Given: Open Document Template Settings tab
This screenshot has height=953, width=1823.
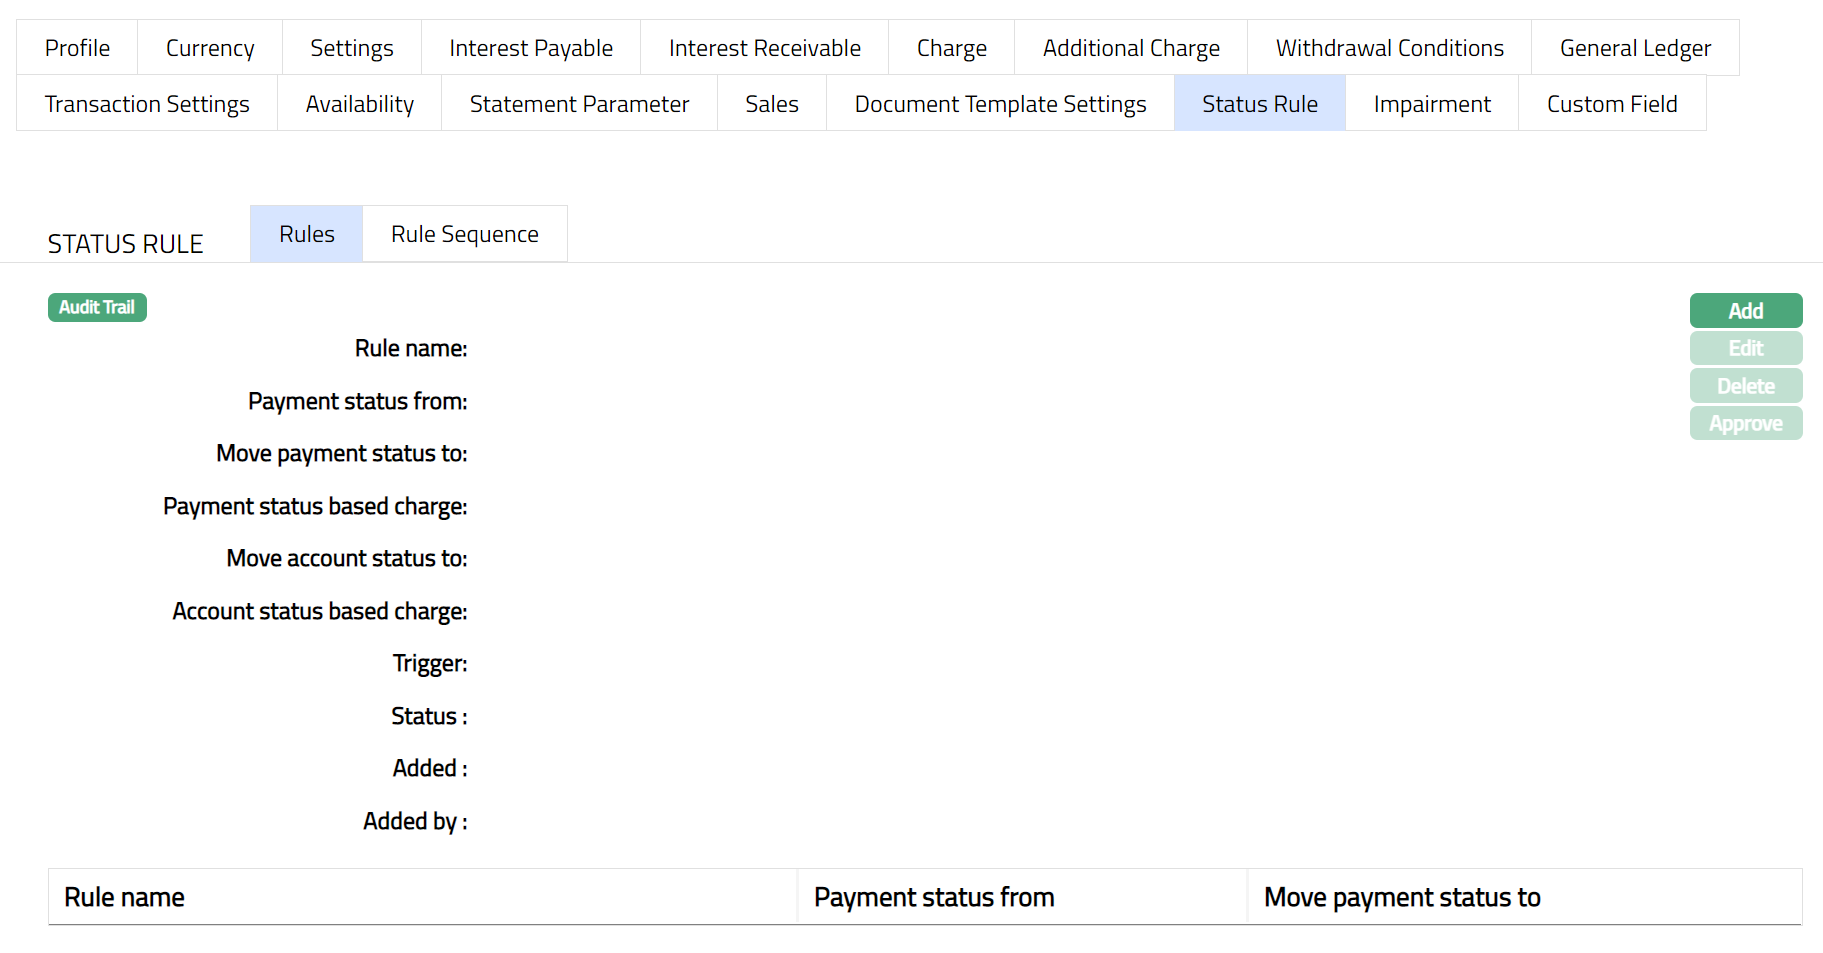Looking at the screenshot, I should pos(1000,104).
